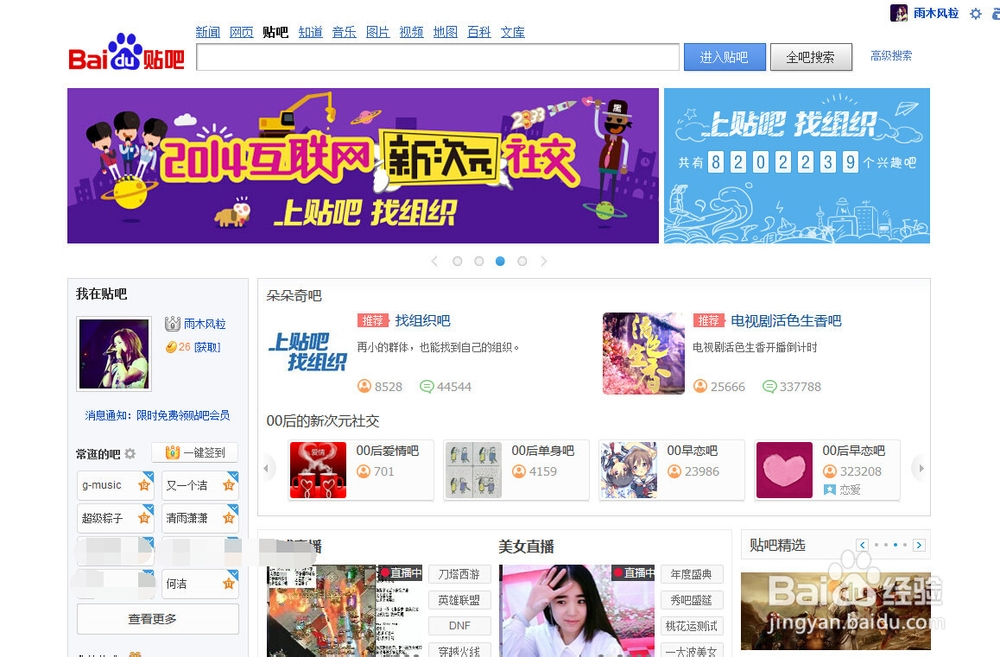
Task: Select fourth banner carousel dot
Action: [522, 261]
